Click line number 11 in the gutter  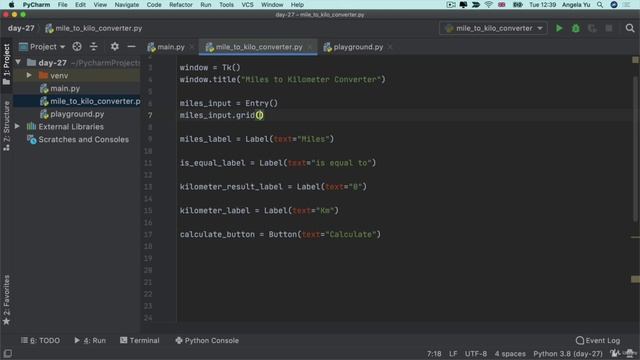coord(148,163)
